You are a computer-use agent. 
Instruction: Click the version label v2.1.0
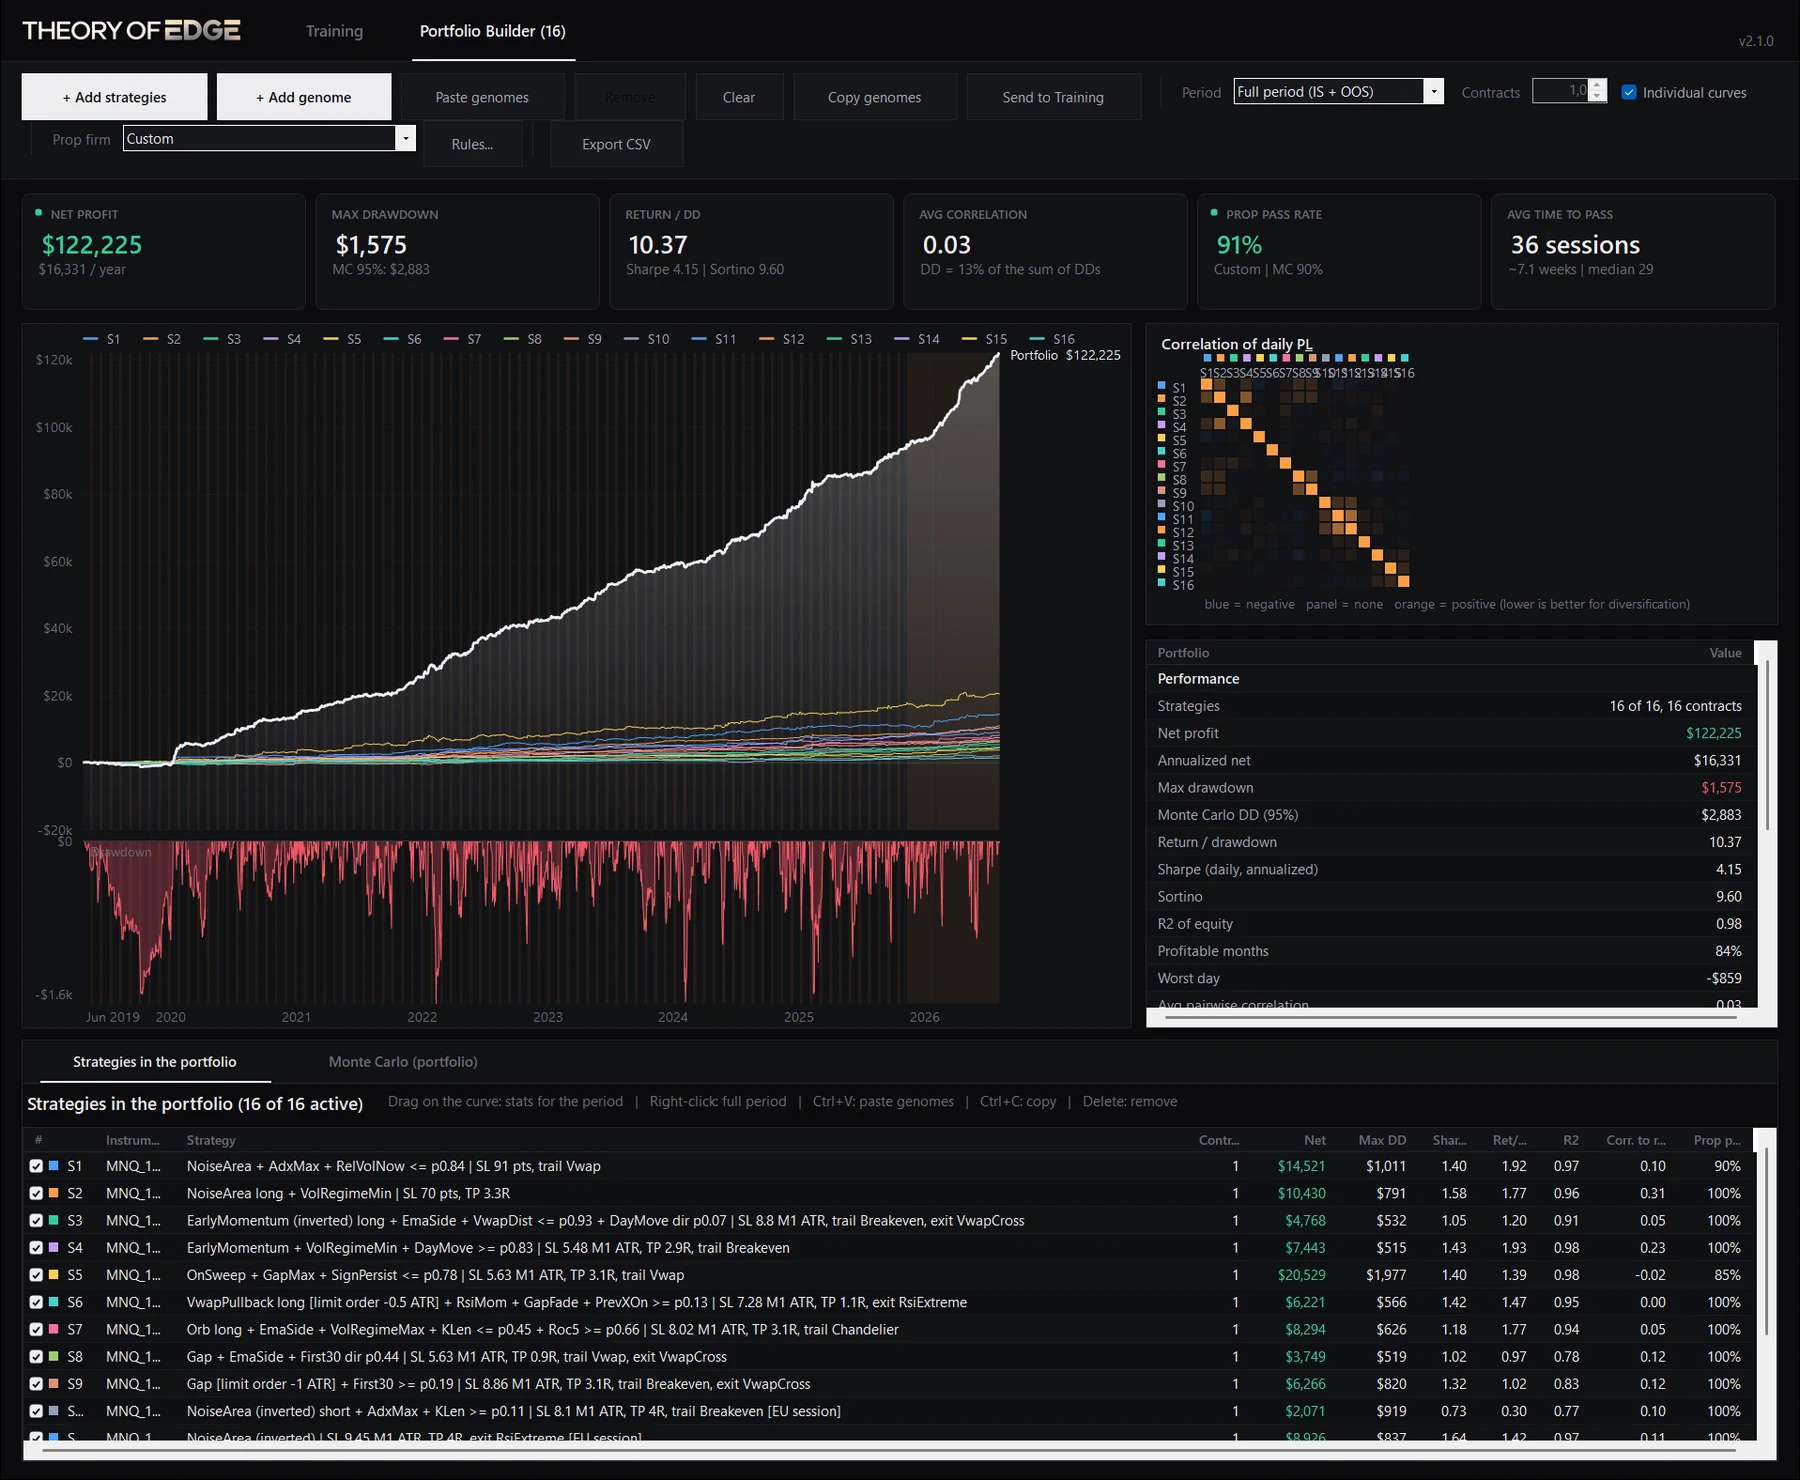pos(1755,41)
